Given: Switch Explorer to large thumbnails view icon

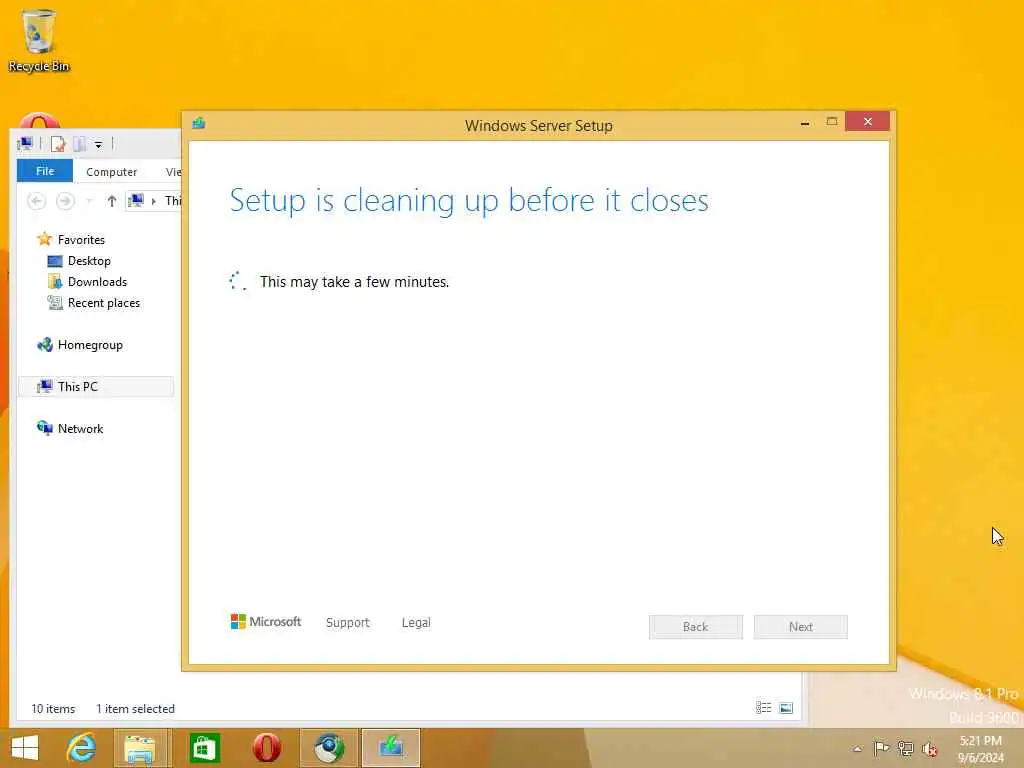Looking at the screenshot, I should click(x=786, y=708).
